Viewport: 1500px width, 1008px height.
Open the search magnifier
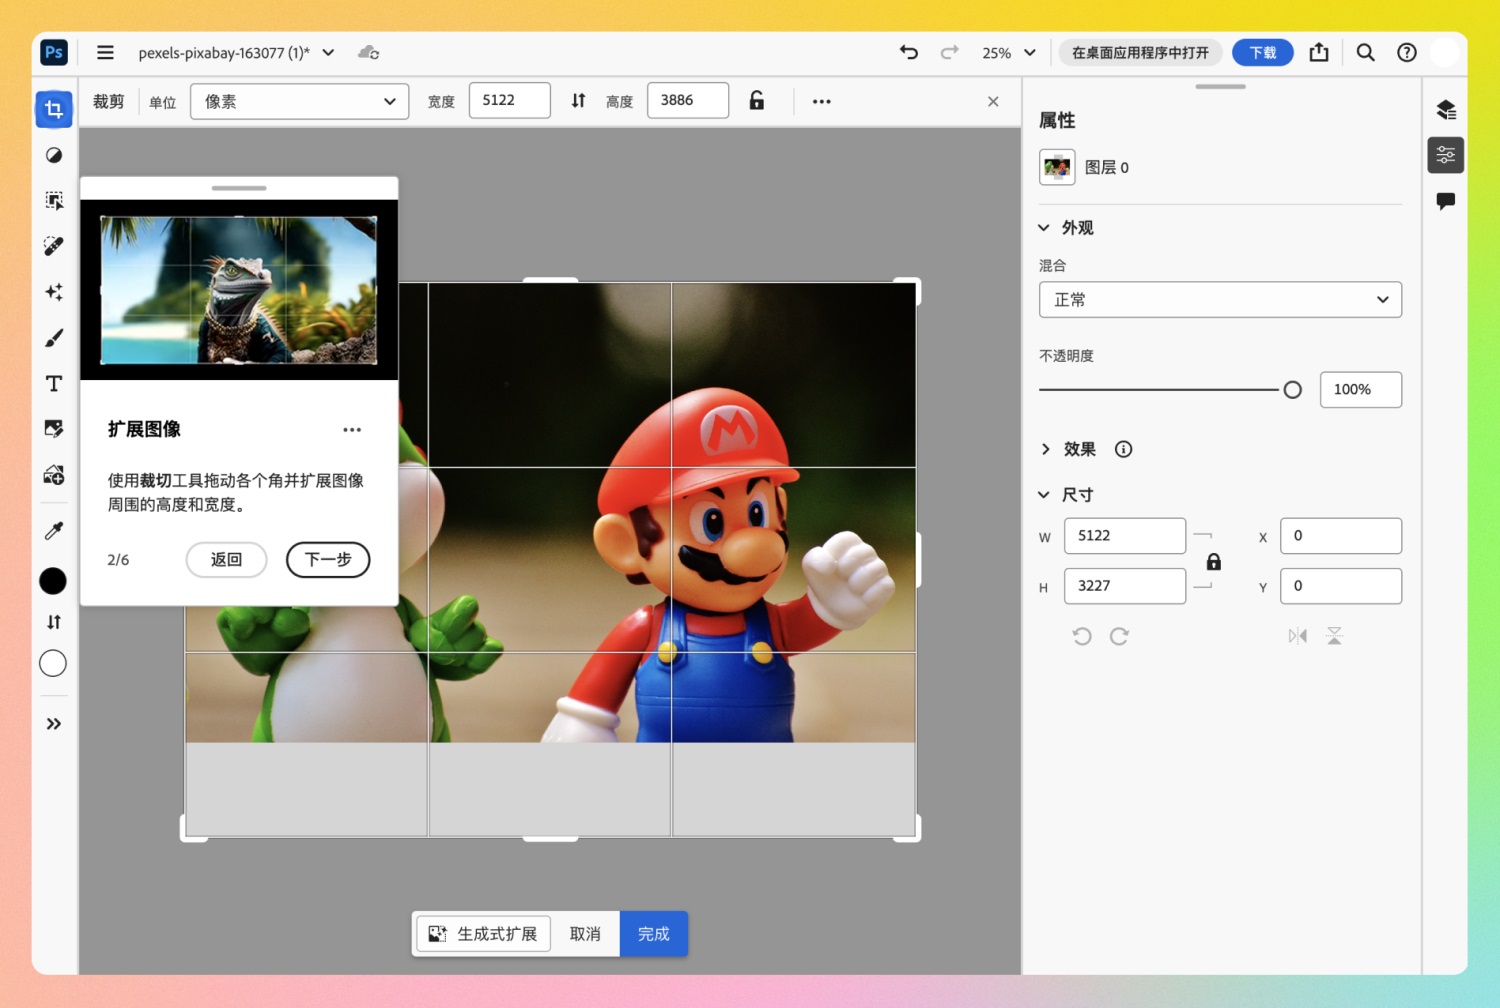click(1365, 52)
